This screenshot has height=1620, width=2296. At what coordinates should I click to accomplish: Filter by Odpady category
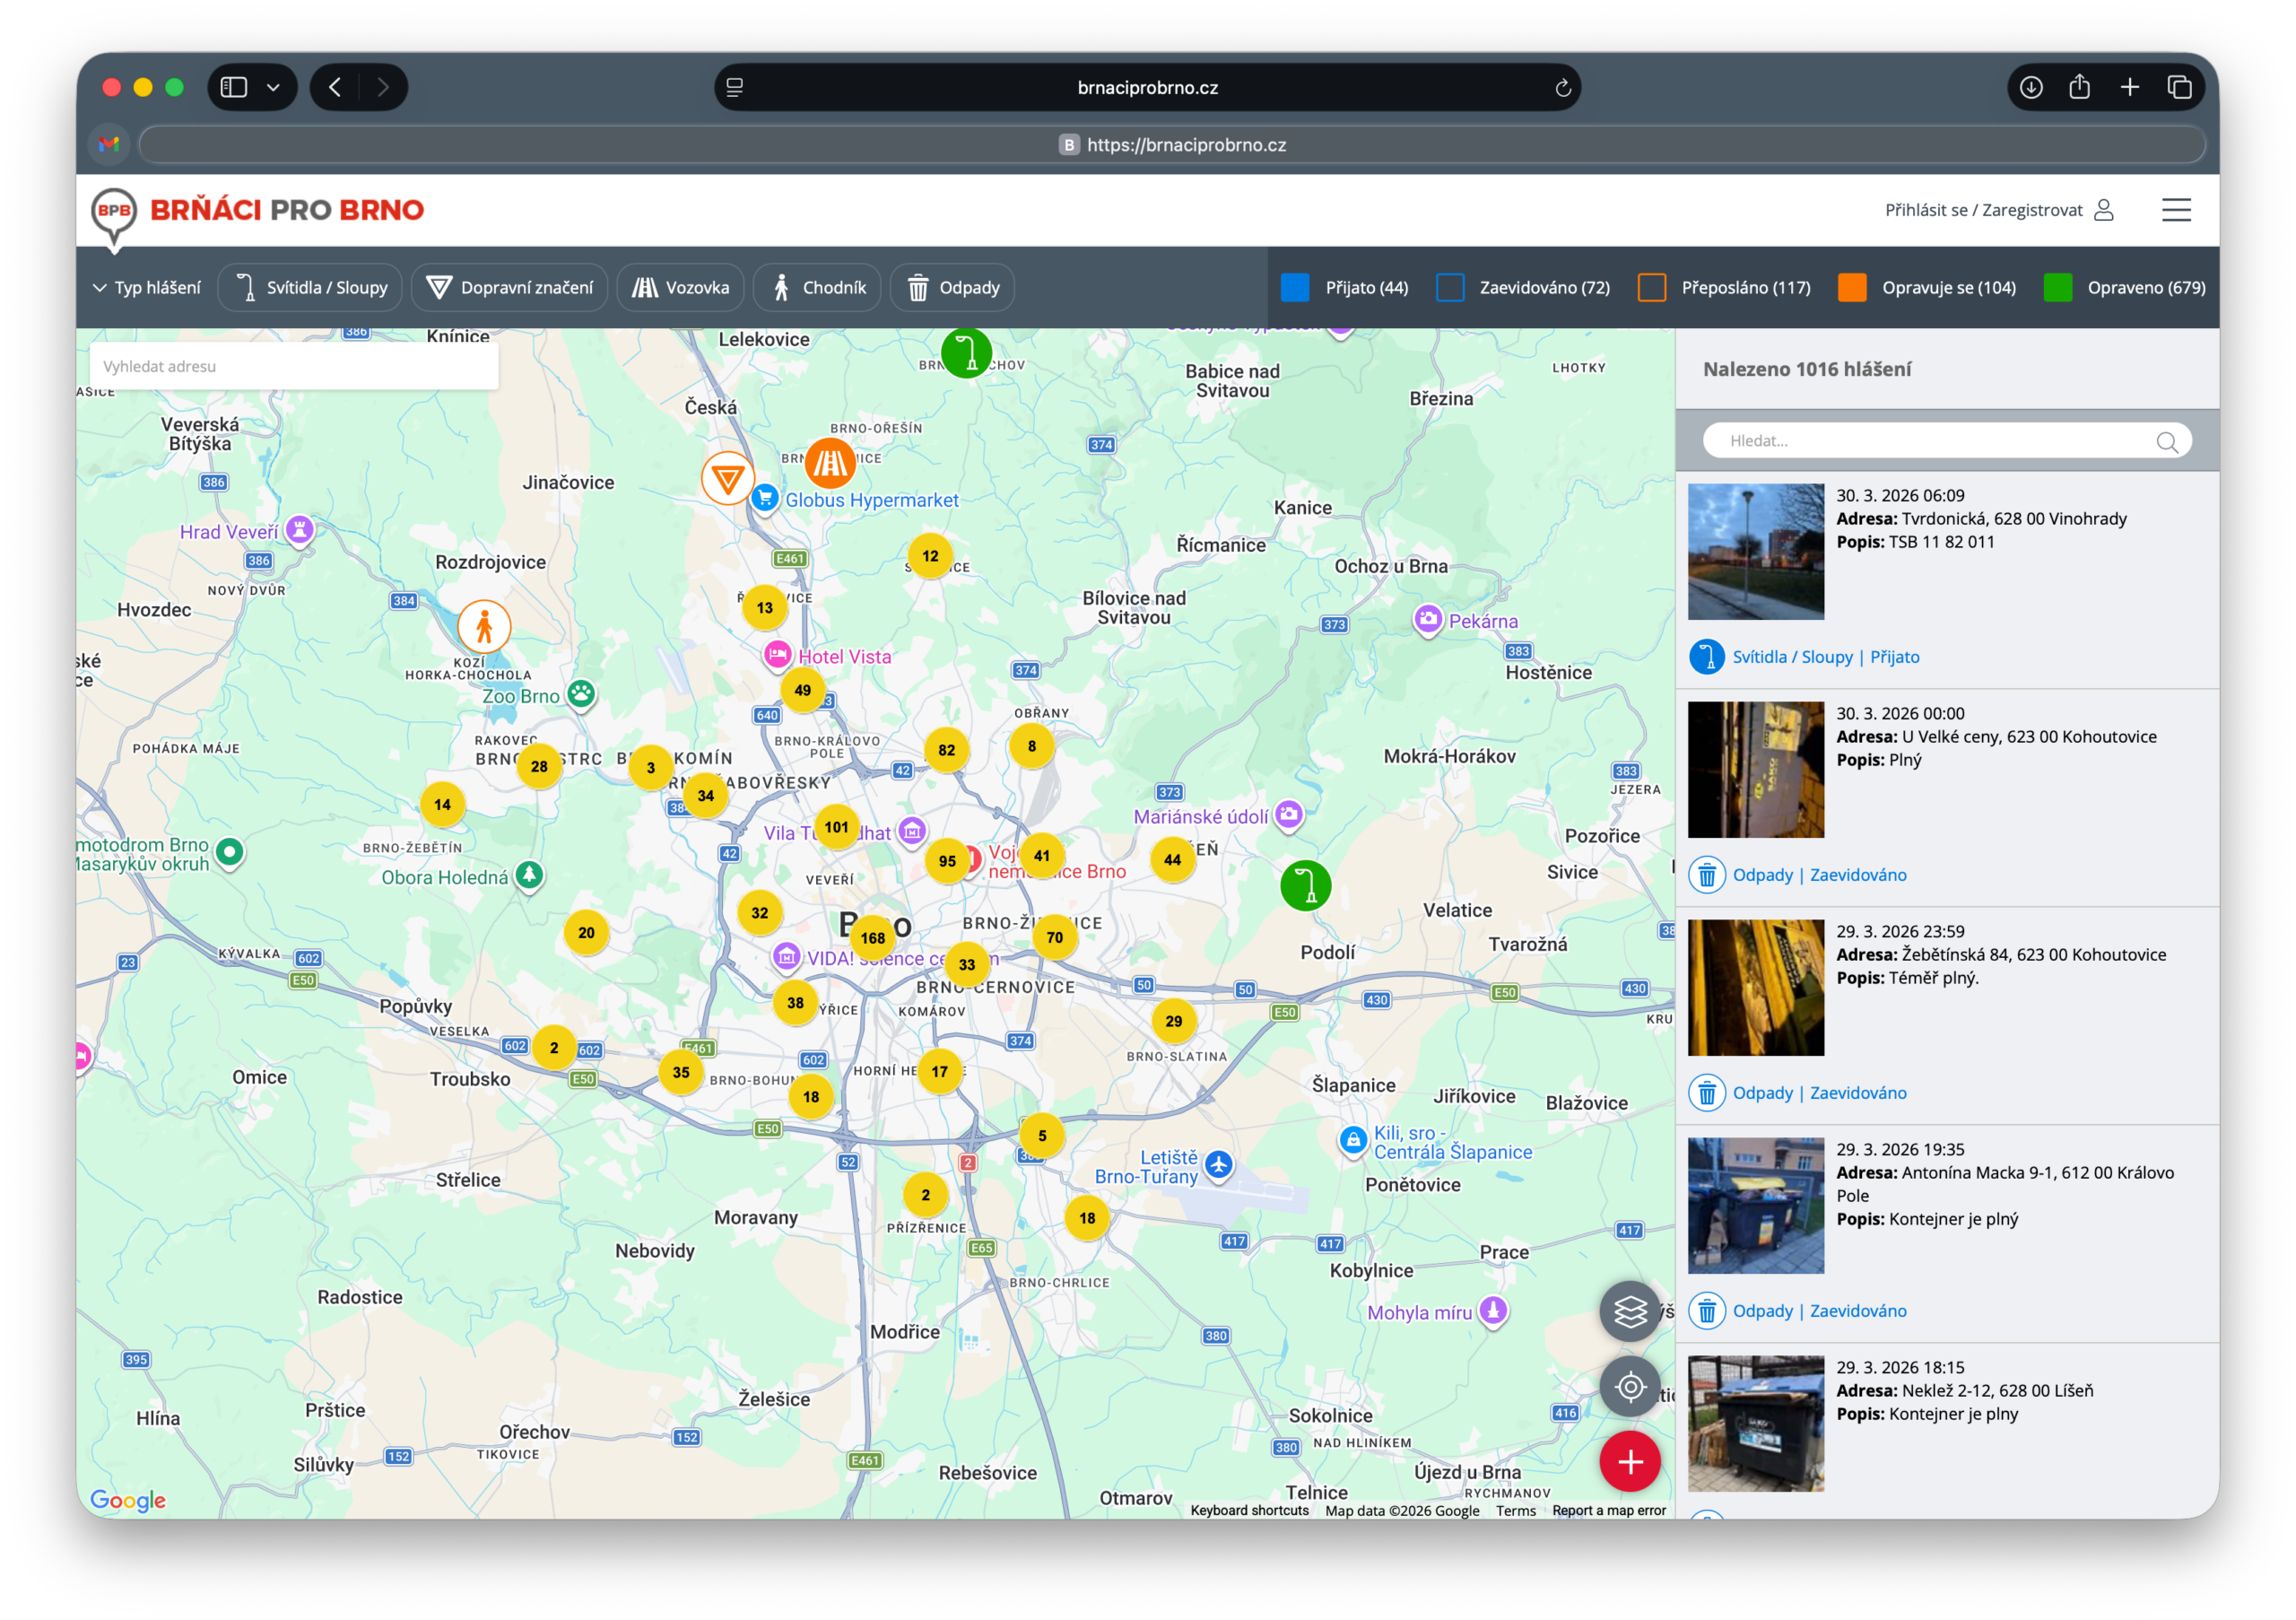(x=952, y=288)
